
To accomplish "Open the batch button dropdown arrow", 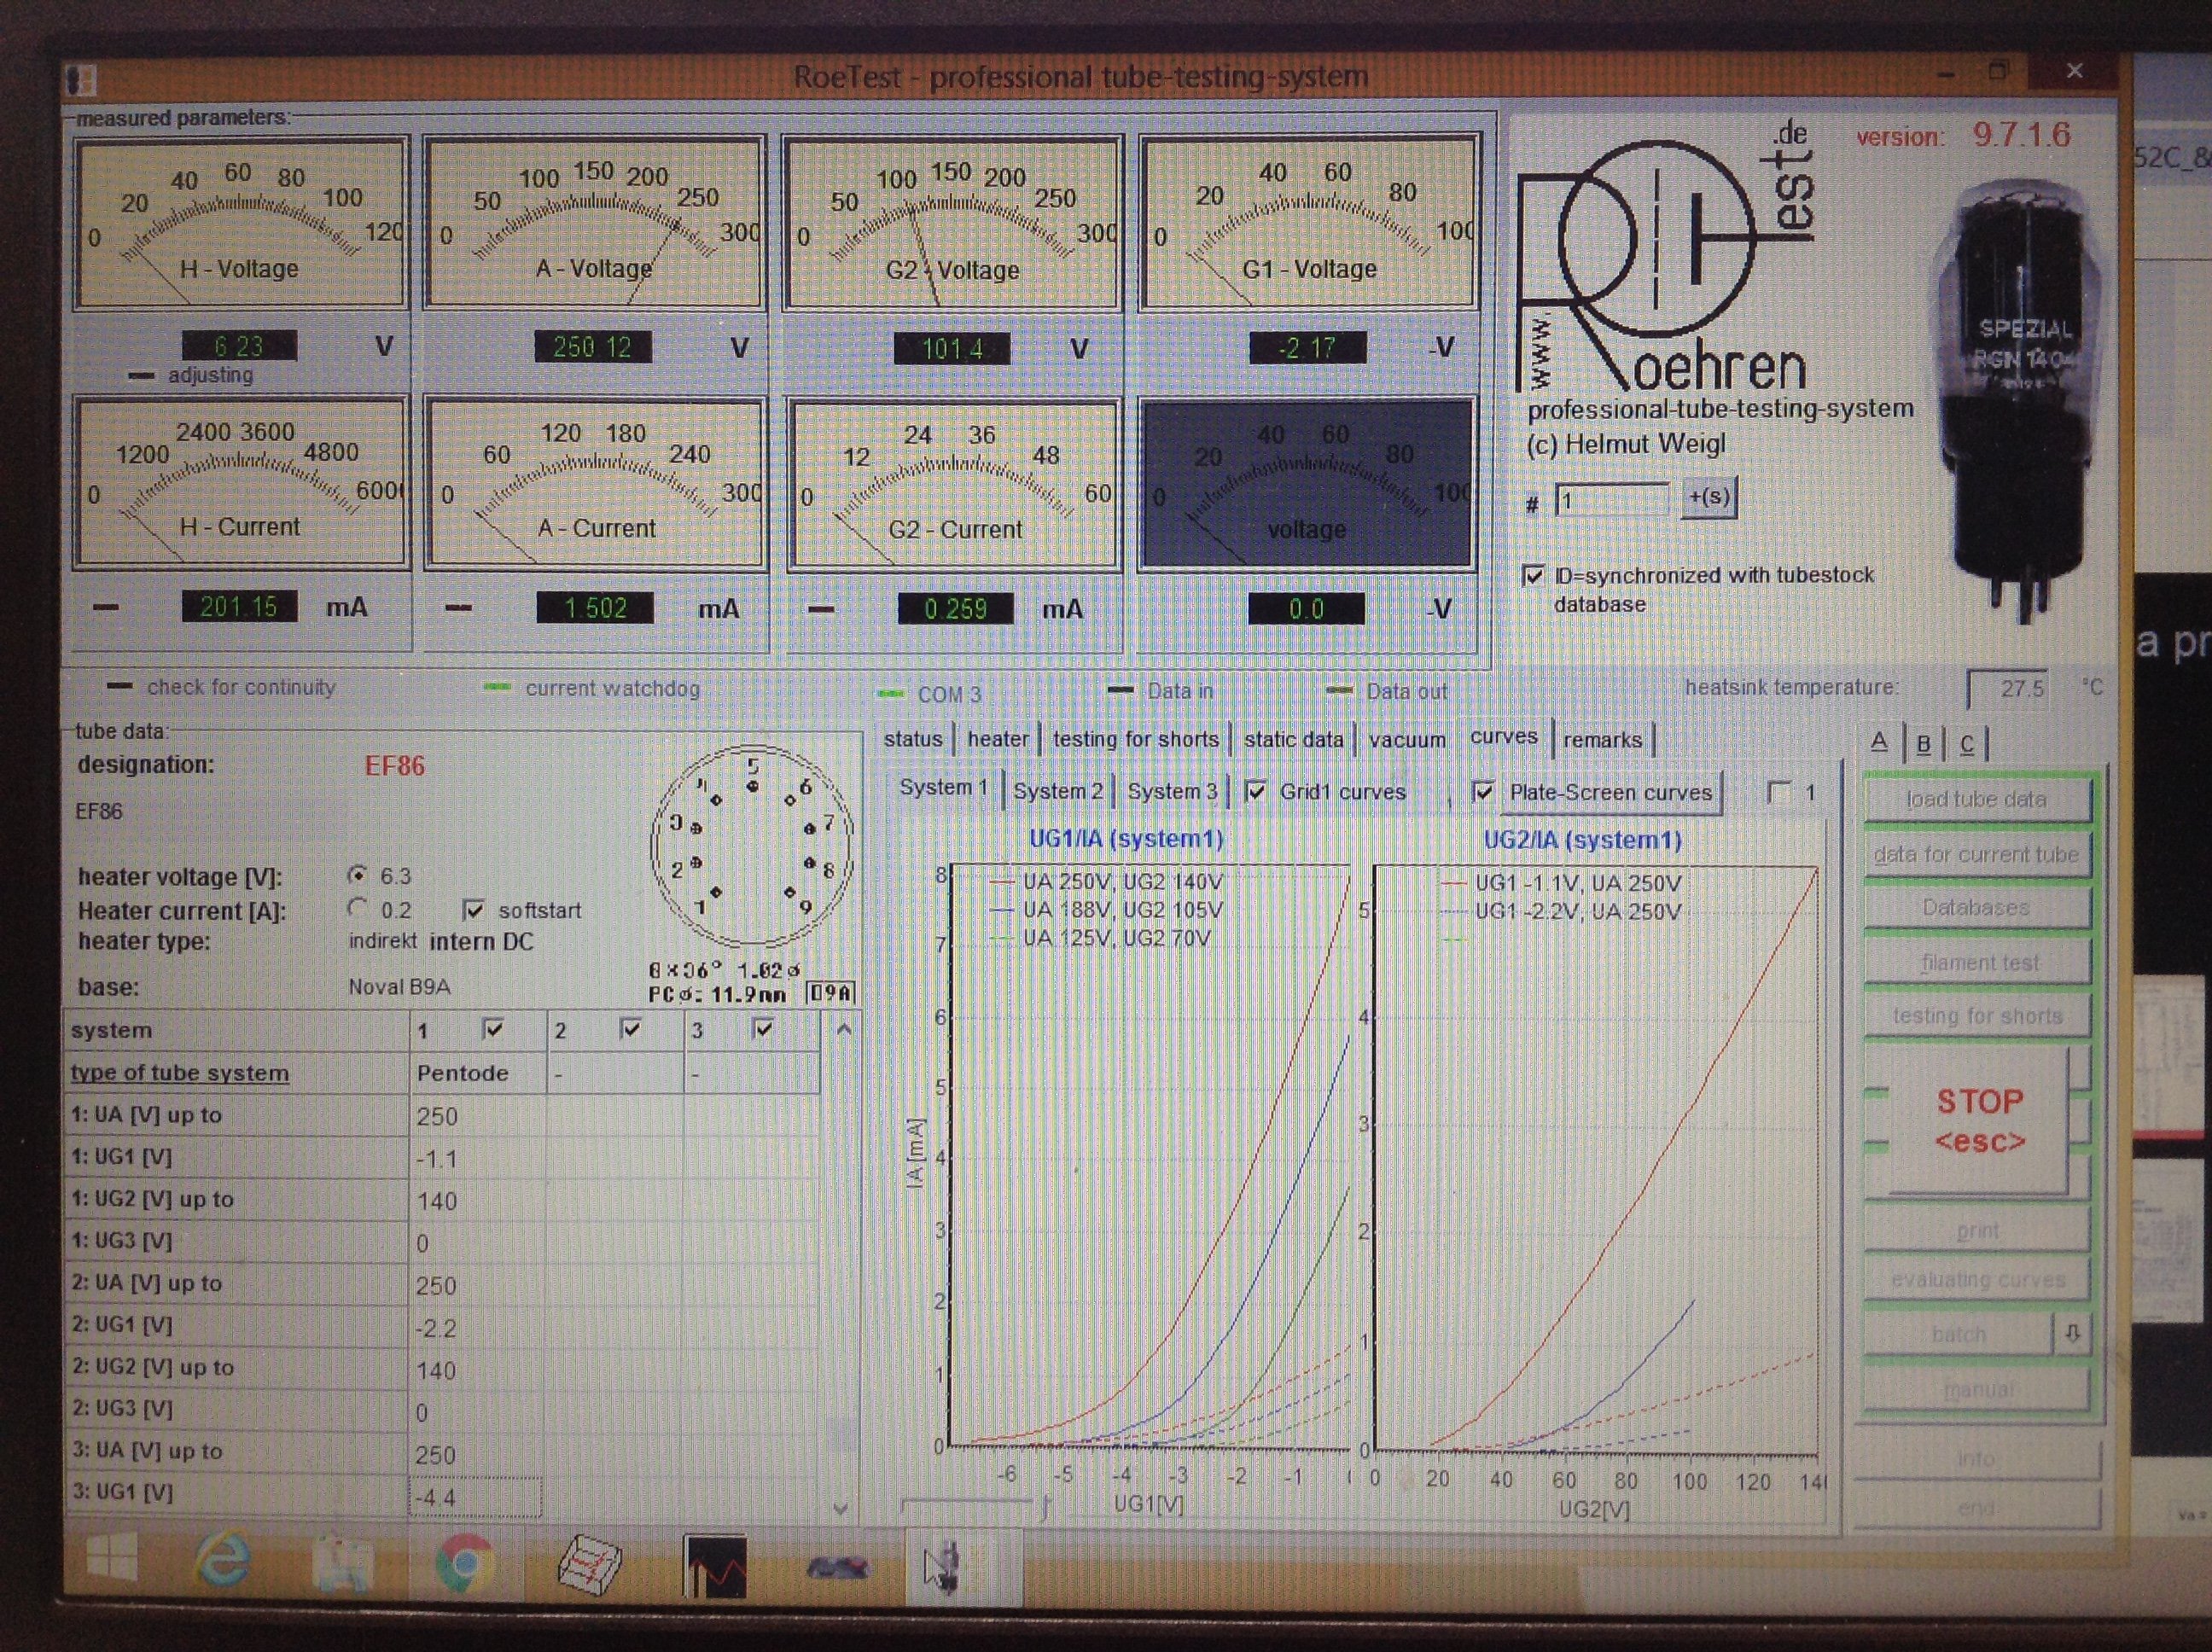I will pyautogui.click(x=2072, y=1333).
